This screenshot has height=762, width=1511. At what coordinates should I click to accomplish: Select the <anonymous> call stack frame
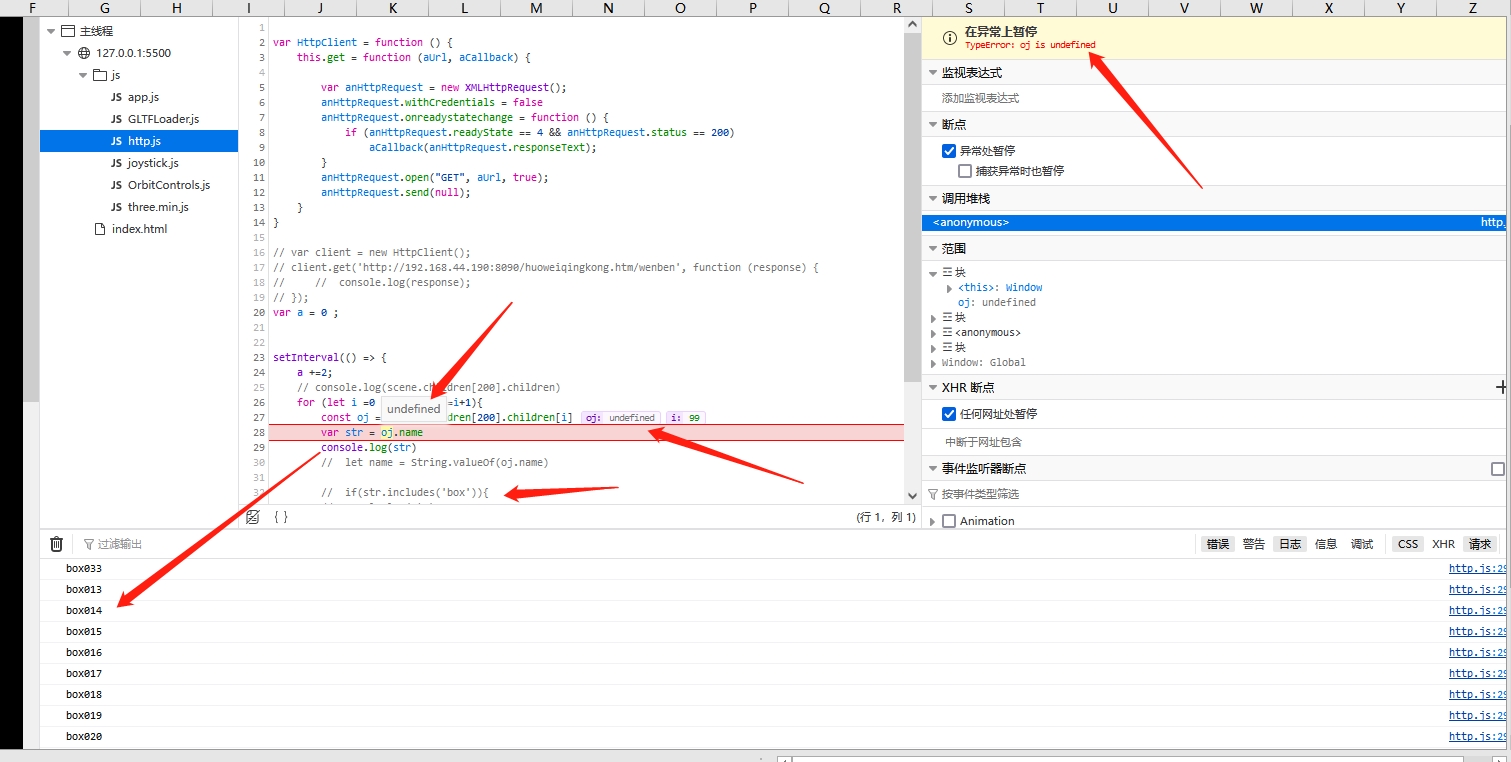click(1213, 222)
